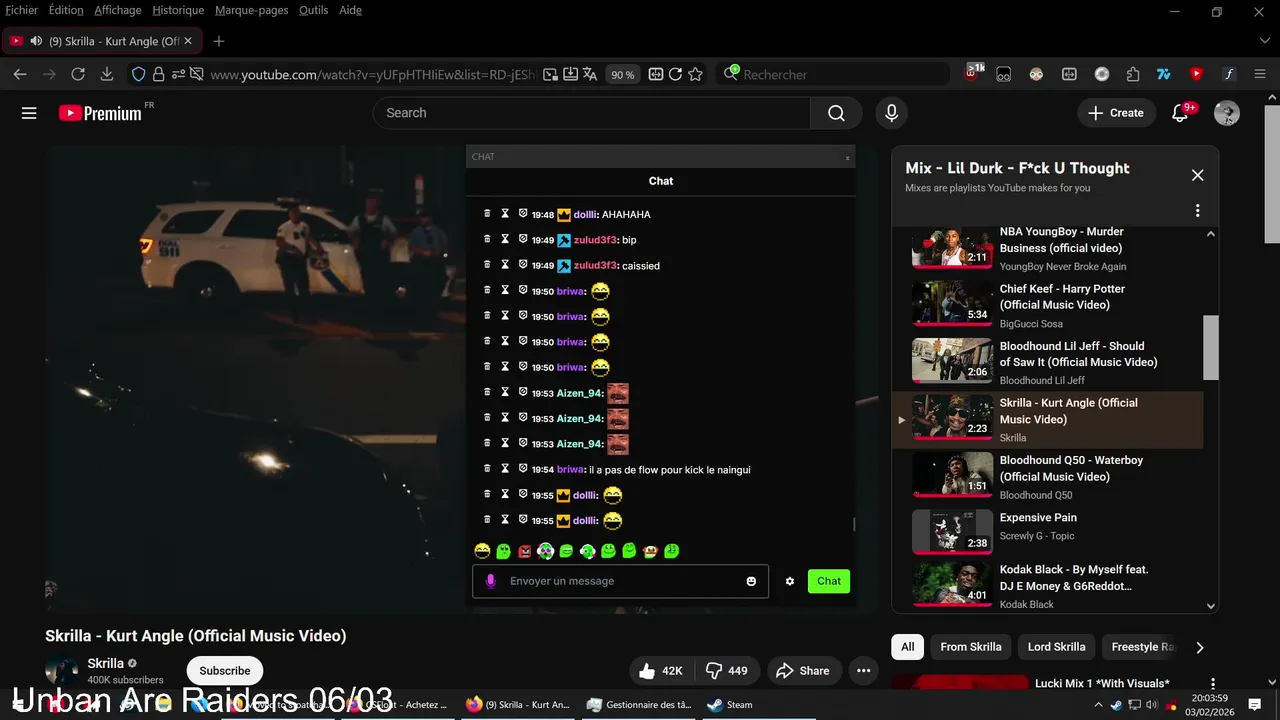Bookmark the page with the star icon
This screenshot has height=720, width=1280.
point(695,74)
